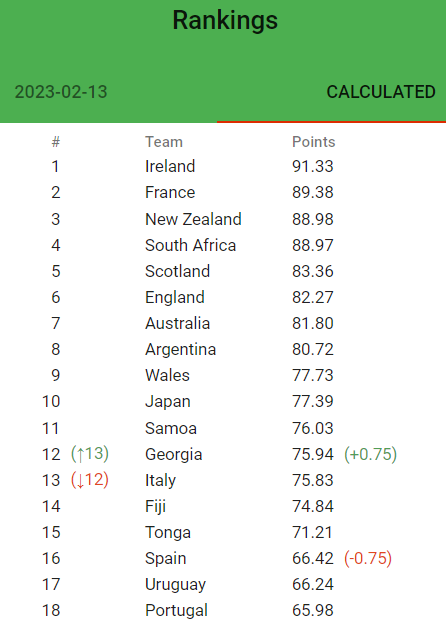Click the Team column header
The height and width of the screenshot is (621, 446).
164,142
